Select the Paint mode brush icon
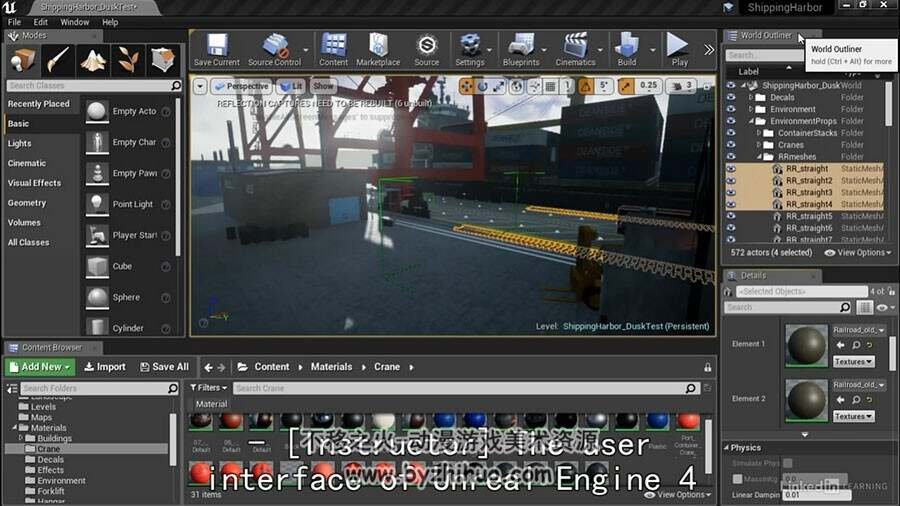The image size is (900, 506). click(x=57, y=60)
